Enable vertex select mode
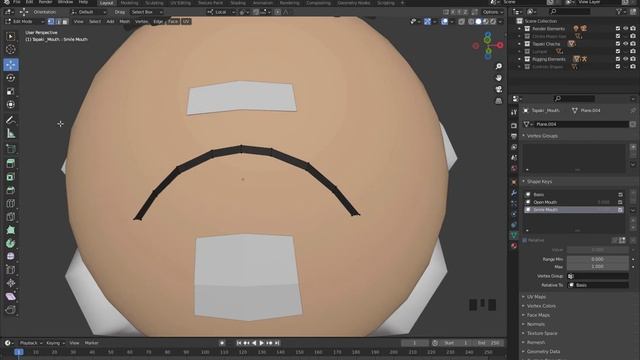The image size is (640, 360). pyautogui.click(x=51, y=21)
